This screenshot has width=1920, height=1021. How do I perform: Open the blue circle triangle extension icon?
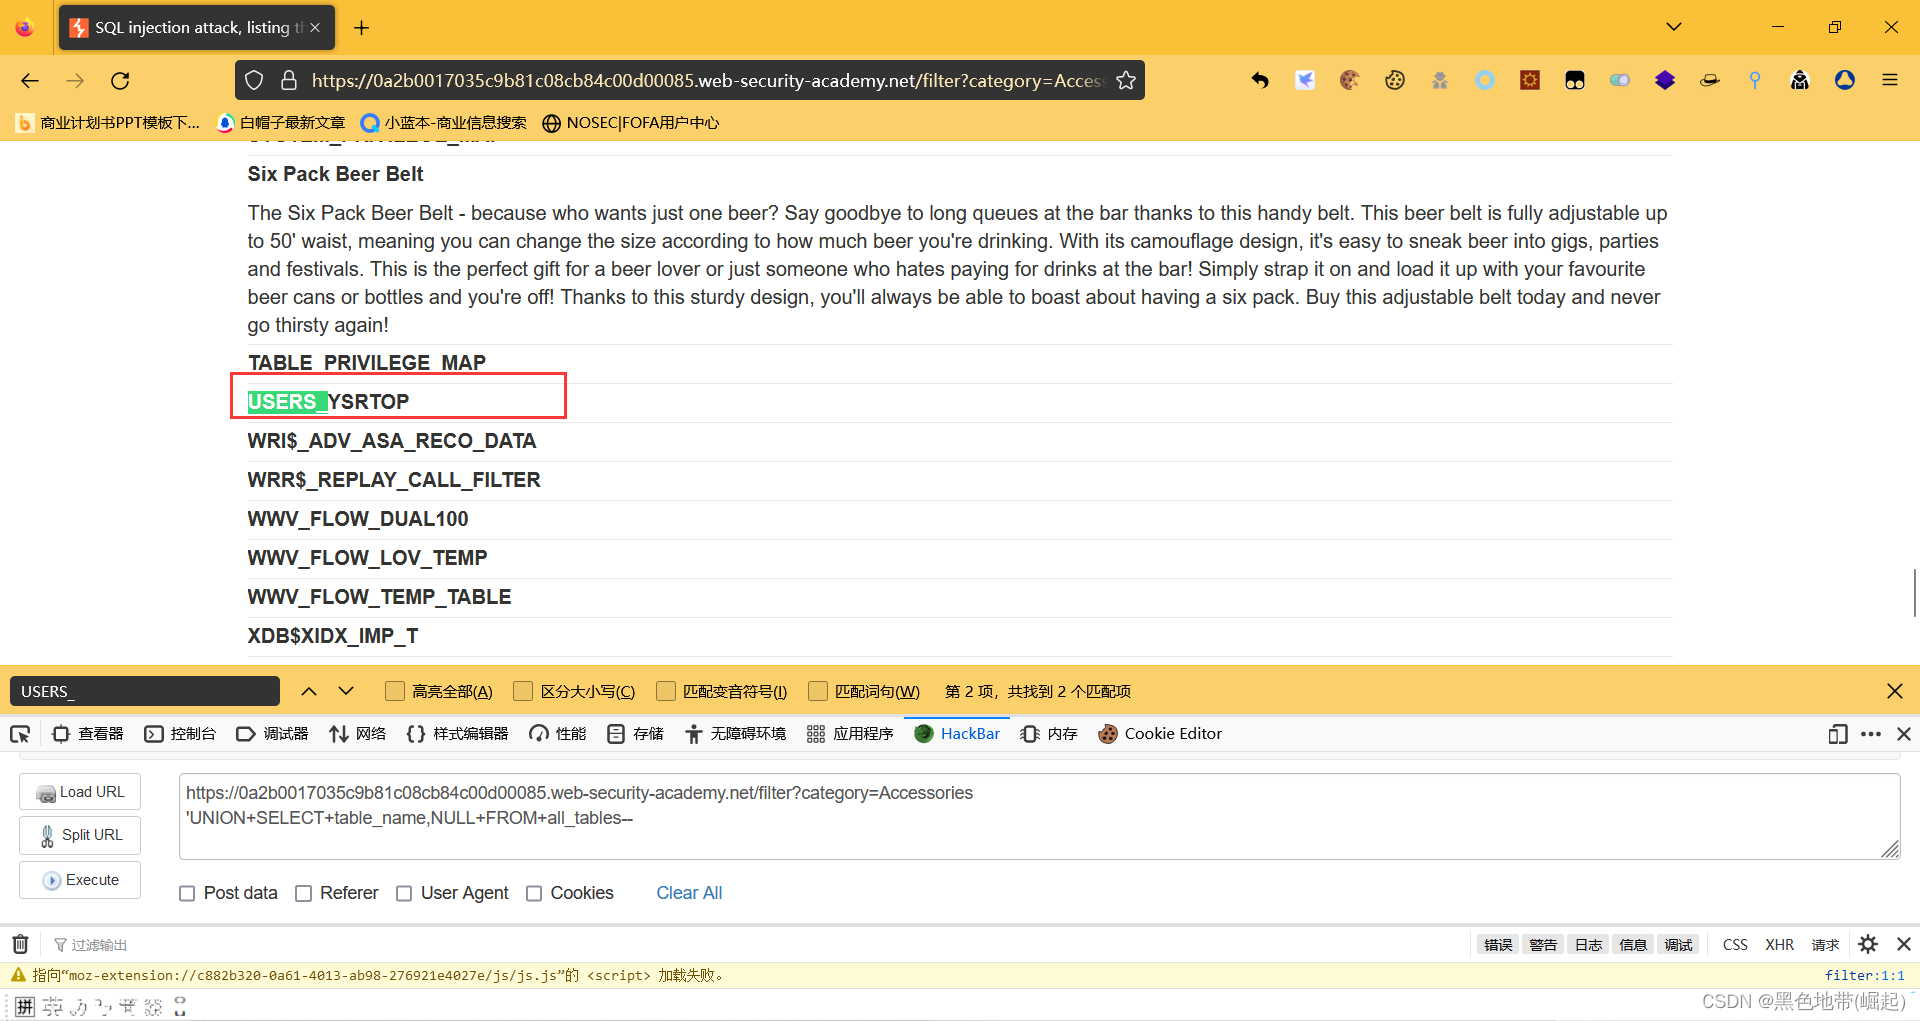(x=1845, y=81)
